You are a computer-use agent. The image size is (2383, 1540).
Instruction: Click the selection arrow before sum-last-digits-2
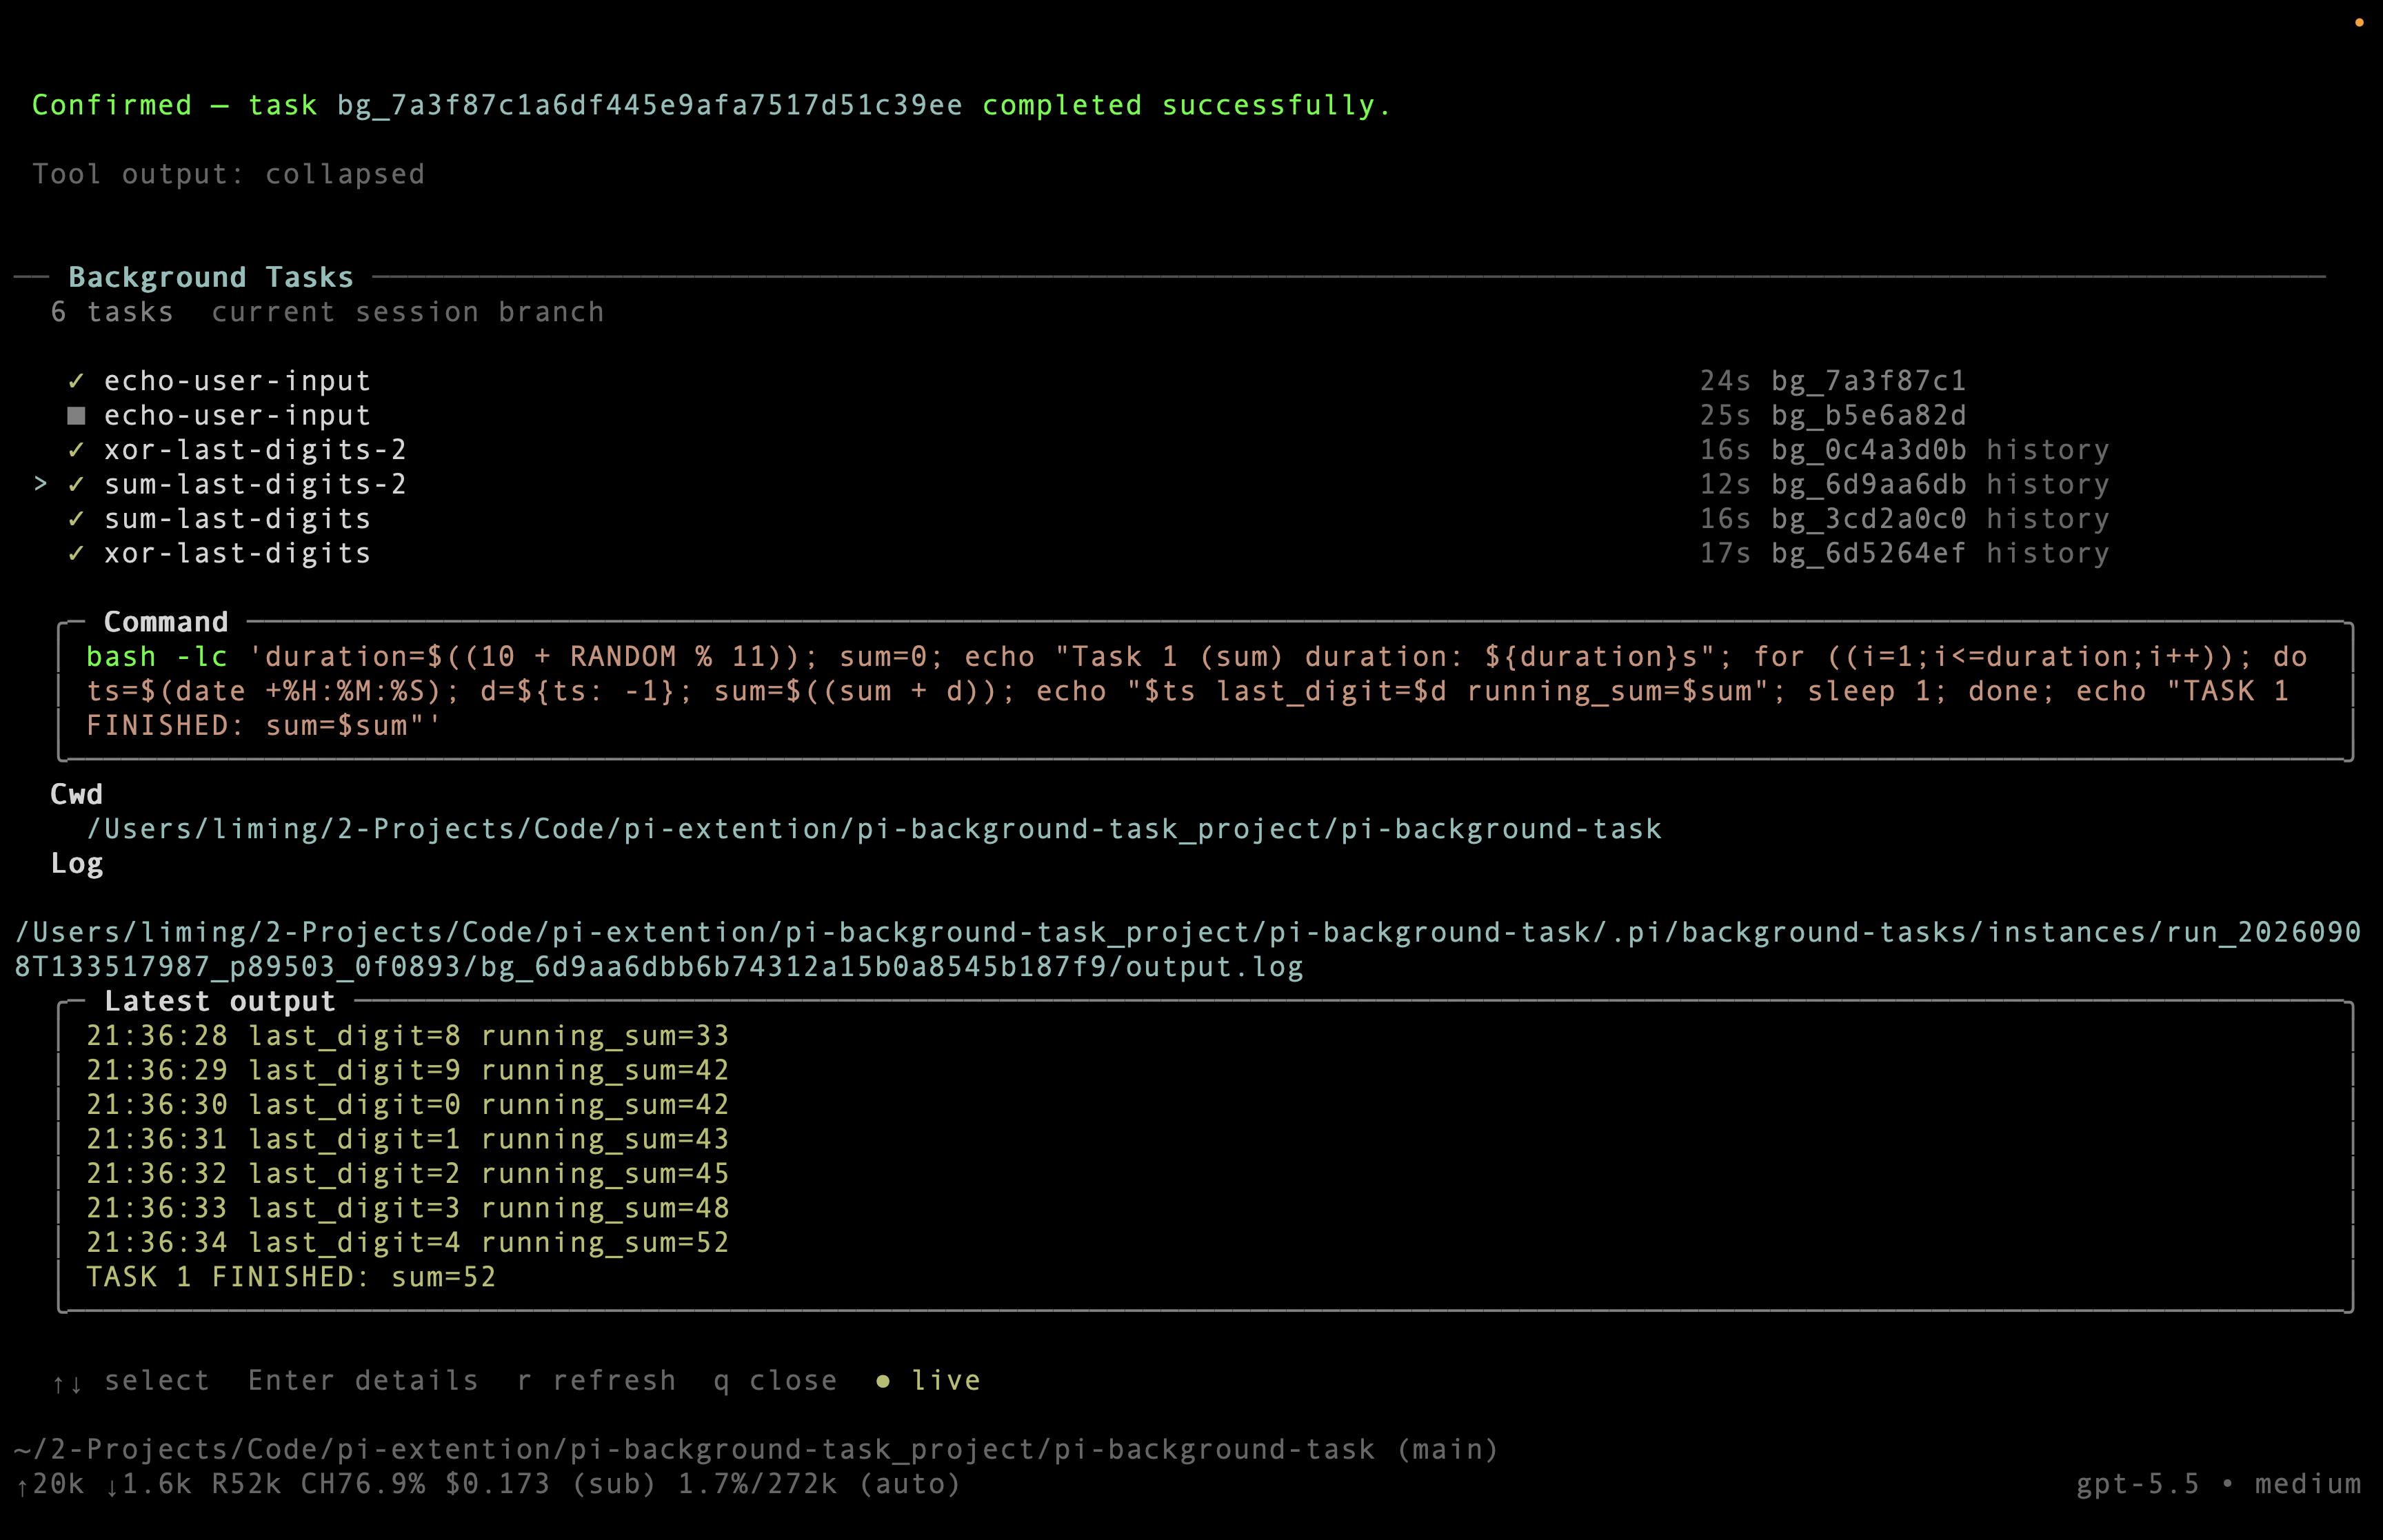pos(40,484)
